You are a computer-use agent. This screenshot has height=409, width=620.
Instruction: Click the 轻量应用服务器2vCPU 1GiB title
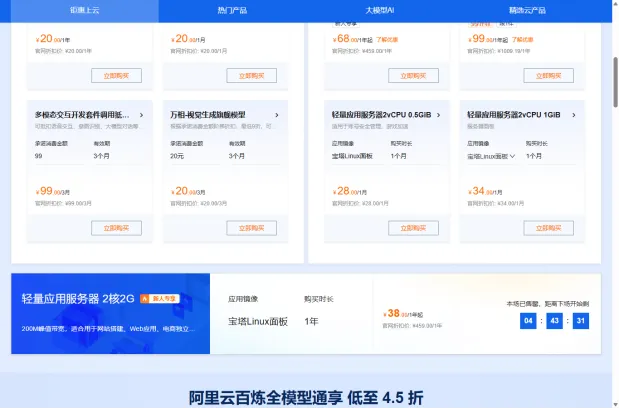coord(514,115)
